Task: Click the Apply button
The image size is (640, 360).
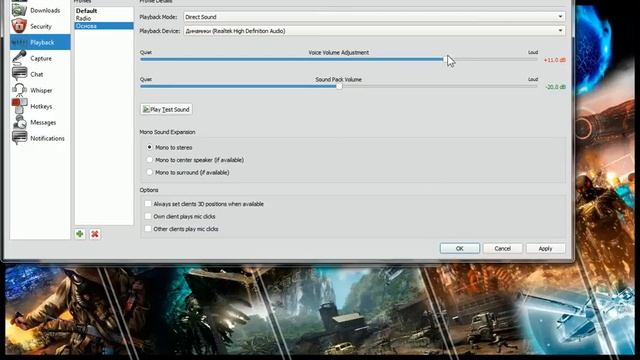Action: 545,248
